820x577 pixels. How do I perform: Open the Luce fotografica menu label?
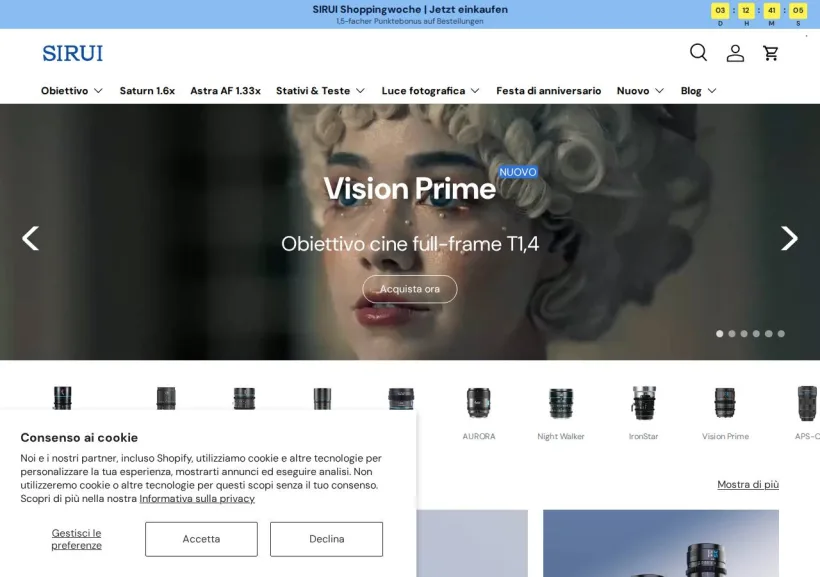coord(423,91)
